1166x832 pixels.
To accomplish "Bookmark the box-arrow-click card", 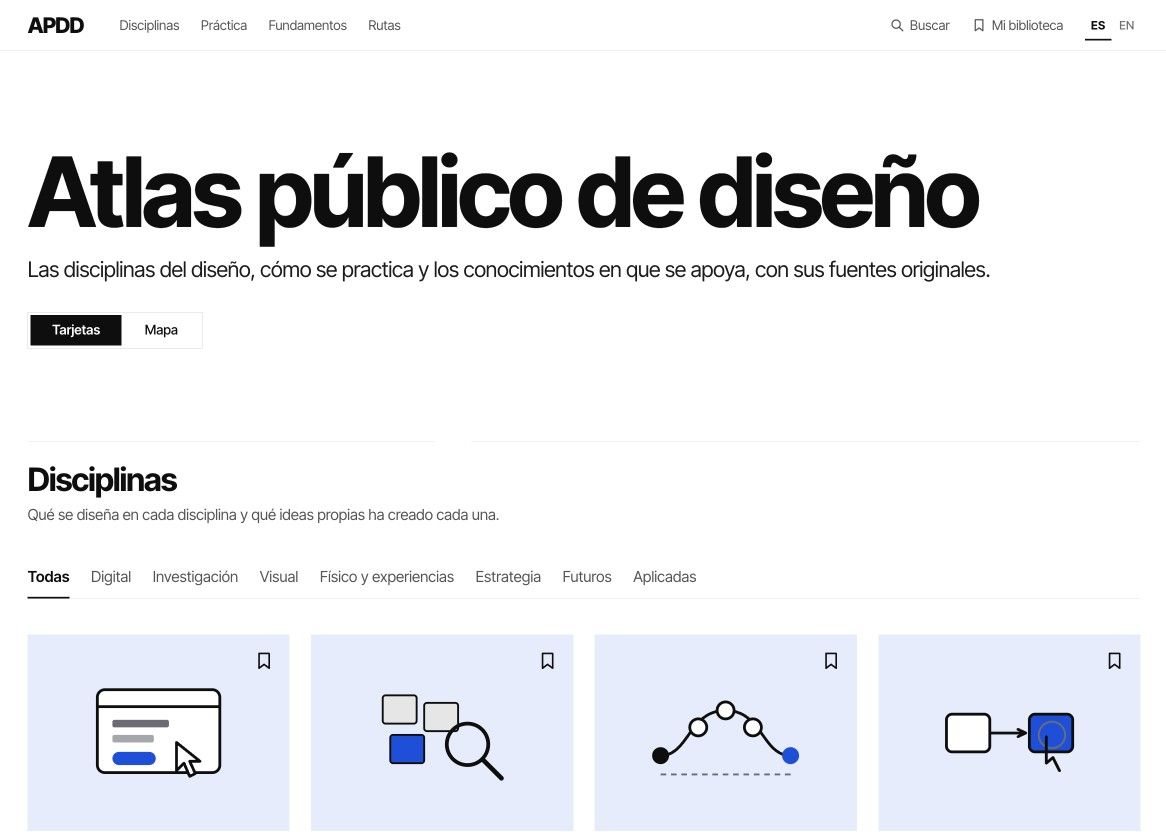I will [1115, 661].
